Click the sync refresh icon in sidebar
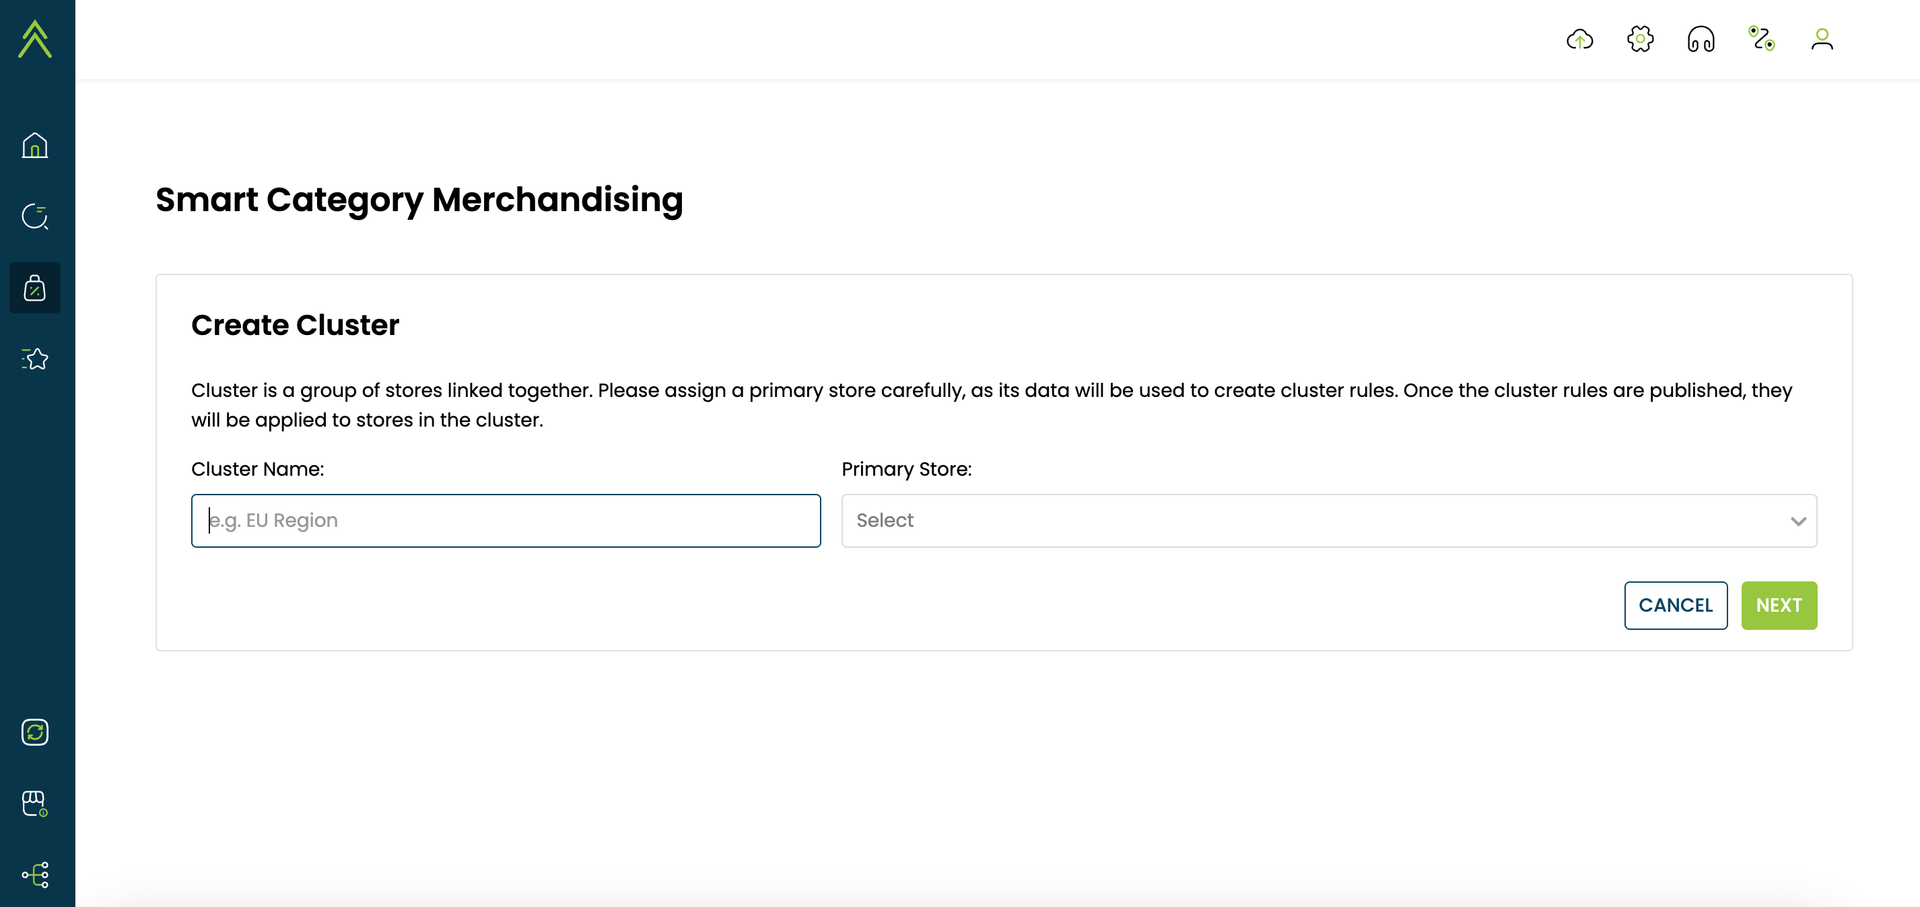The width and height of the screenshot is (1920, 907). point(35,732)
